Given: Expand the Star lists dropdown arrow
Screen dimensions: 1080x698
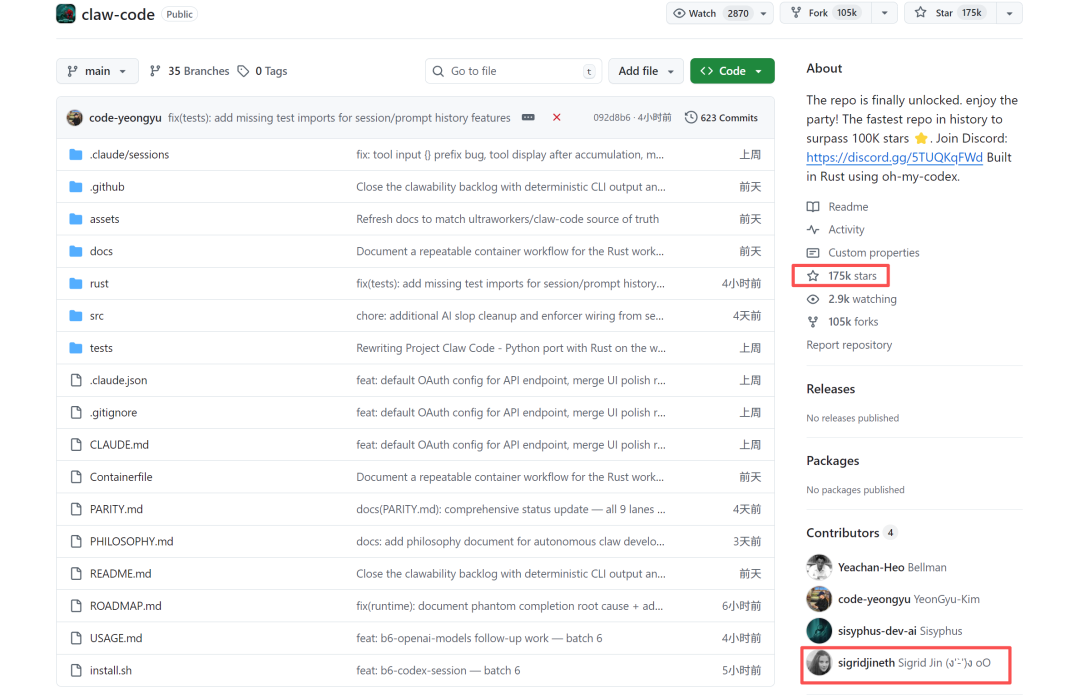Looking at the screenshot, I should point(1008,13).
